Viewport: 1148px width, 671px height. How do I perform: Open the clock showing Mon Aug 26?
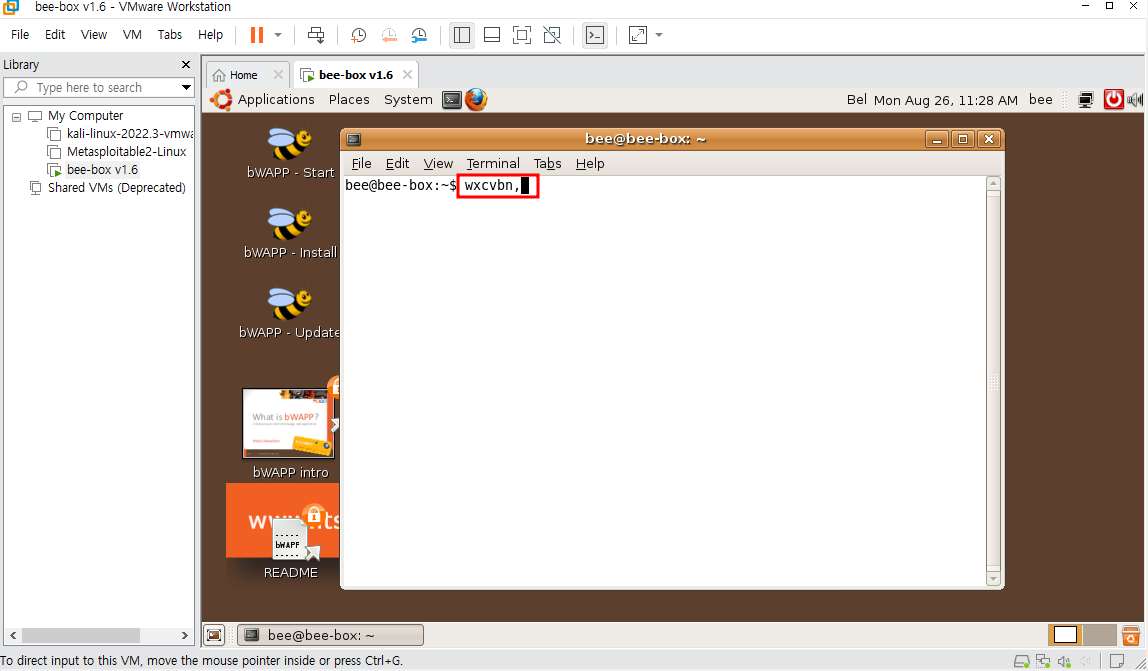(945, 100)
